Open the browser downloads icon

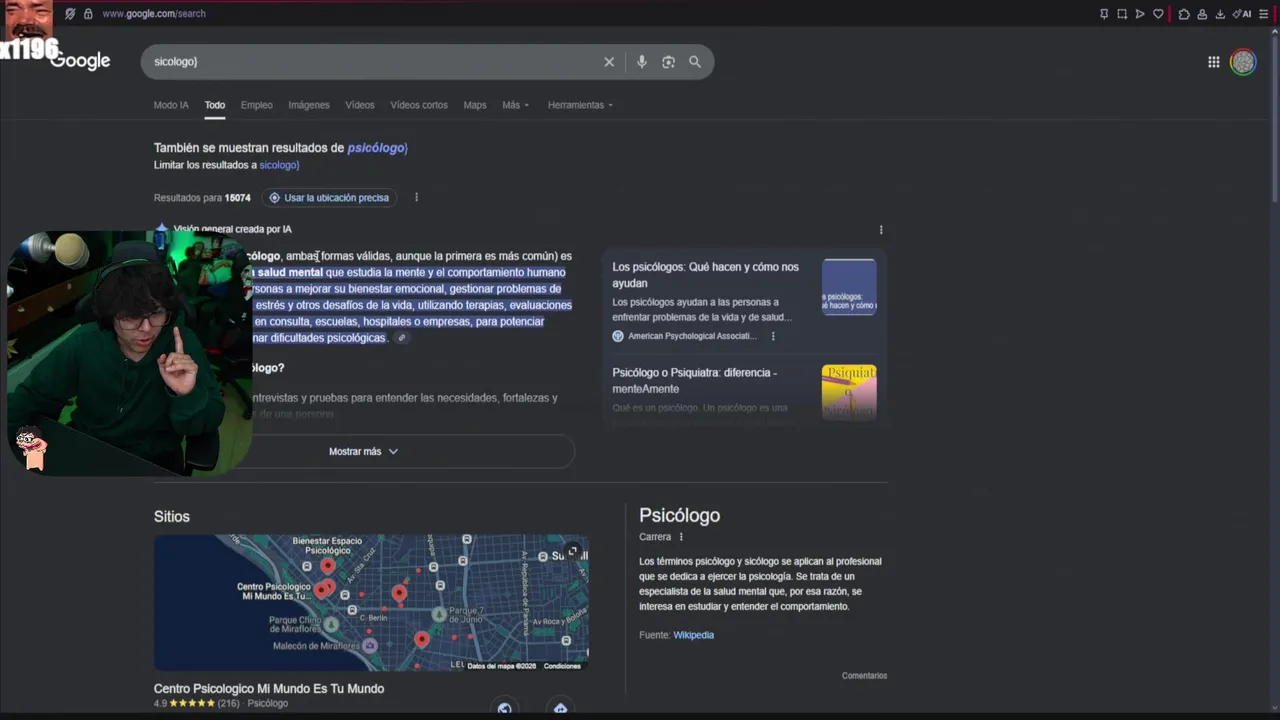tap(1220, 14)
